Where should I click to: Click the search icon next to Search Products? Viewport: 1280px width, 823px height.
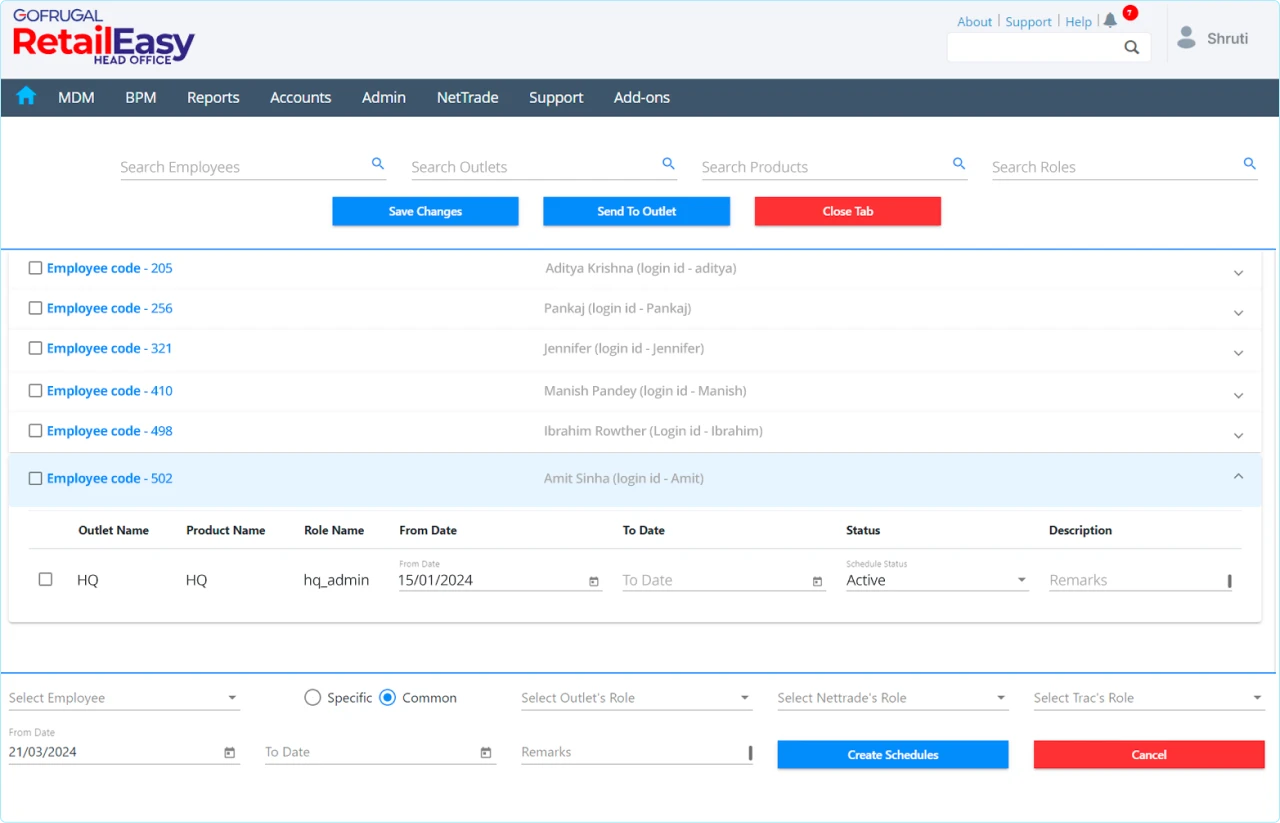[958, 162]
